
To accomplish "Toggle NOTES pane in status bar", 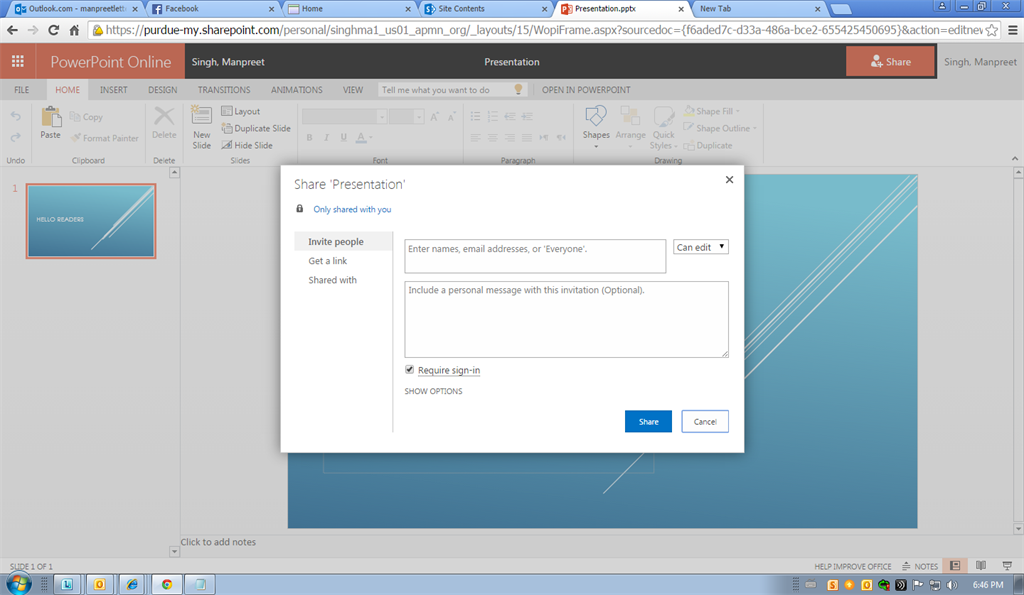I will point(920,566).
